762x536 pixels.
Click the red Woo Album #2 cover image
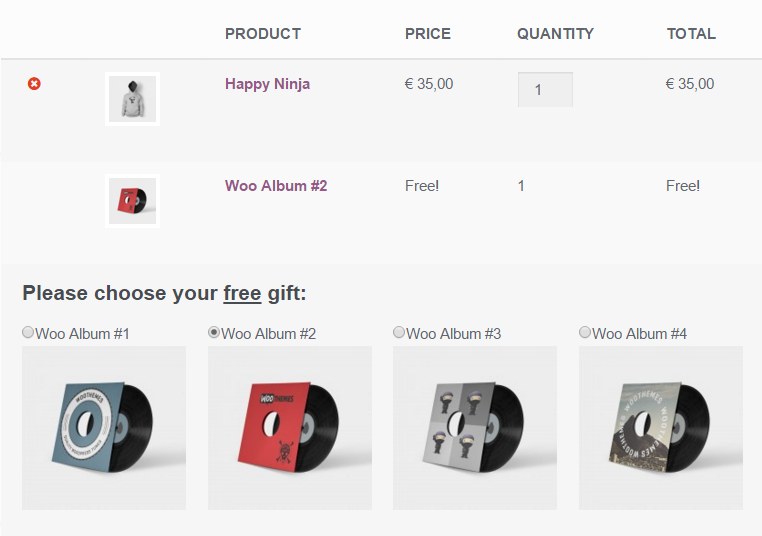click(x=290, y=428)
